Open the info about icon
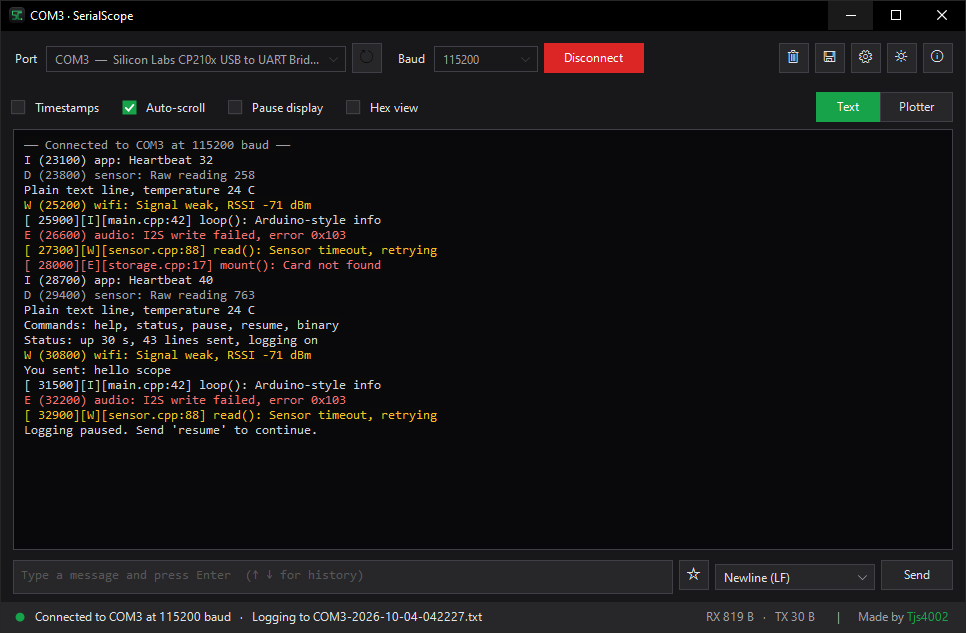966x633 pixels. 937,58
